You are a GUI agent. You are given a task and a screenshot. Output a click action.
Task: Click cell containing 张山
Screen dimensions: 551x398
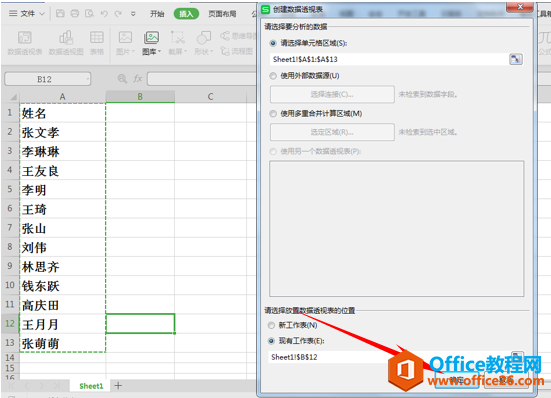(63, 228)
